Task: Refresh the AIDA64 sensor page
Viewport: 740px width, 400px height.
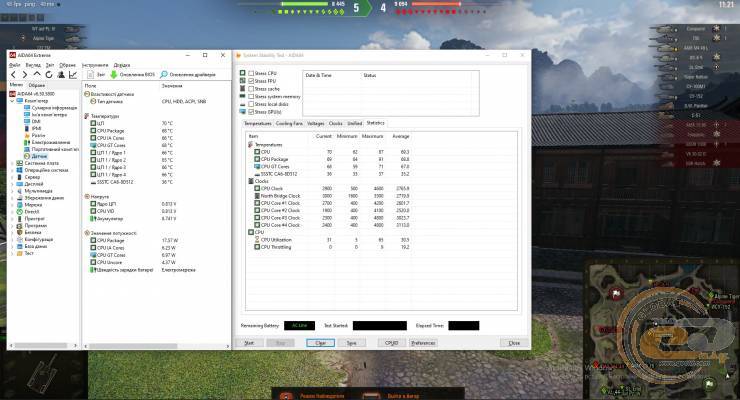Action: pyautogui.click(x=49, y=75)
